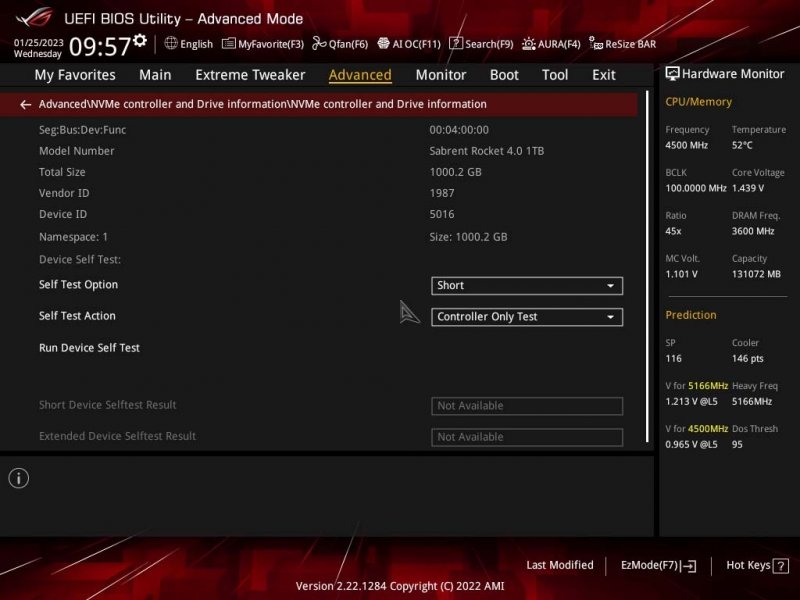Click the 146 pts cooler score
The height and width of the screenshot is (600, 800).
point(748,359)
